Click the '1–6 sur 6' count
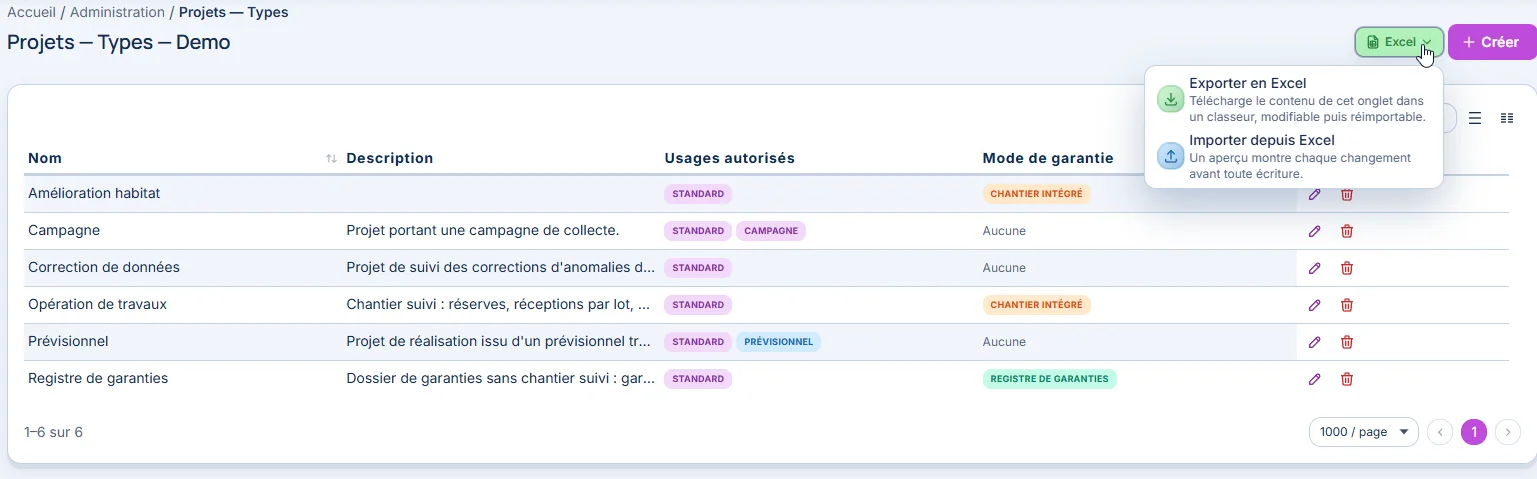1537x479 pixels. 53,432
